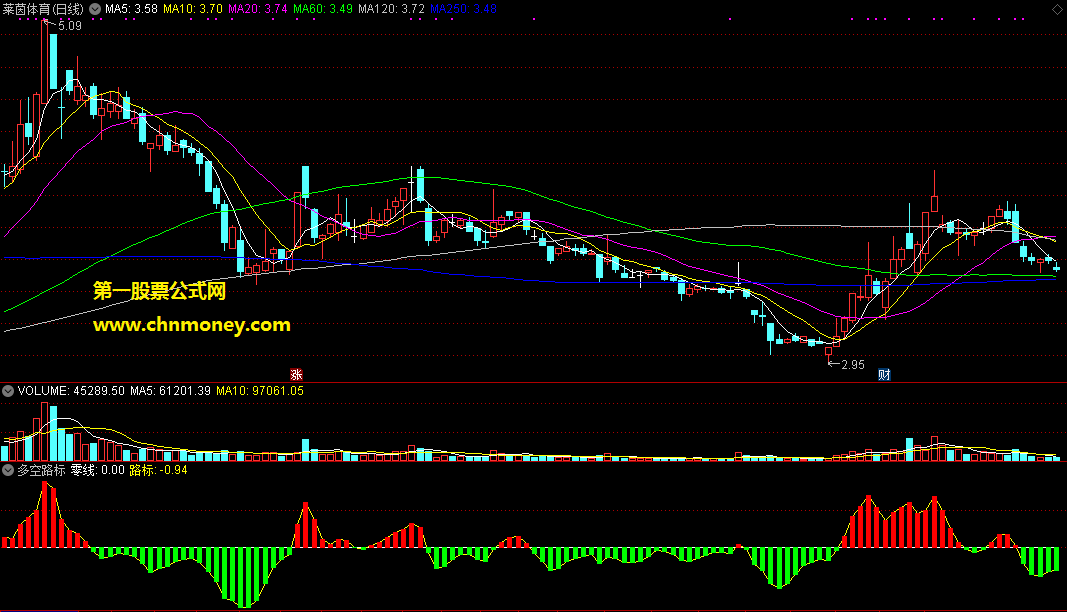Image resolution: width=1067 pixels, height=612 pixels.
Task: Click the 路标: -0.94 value
Action: click(x=158, y=470)
